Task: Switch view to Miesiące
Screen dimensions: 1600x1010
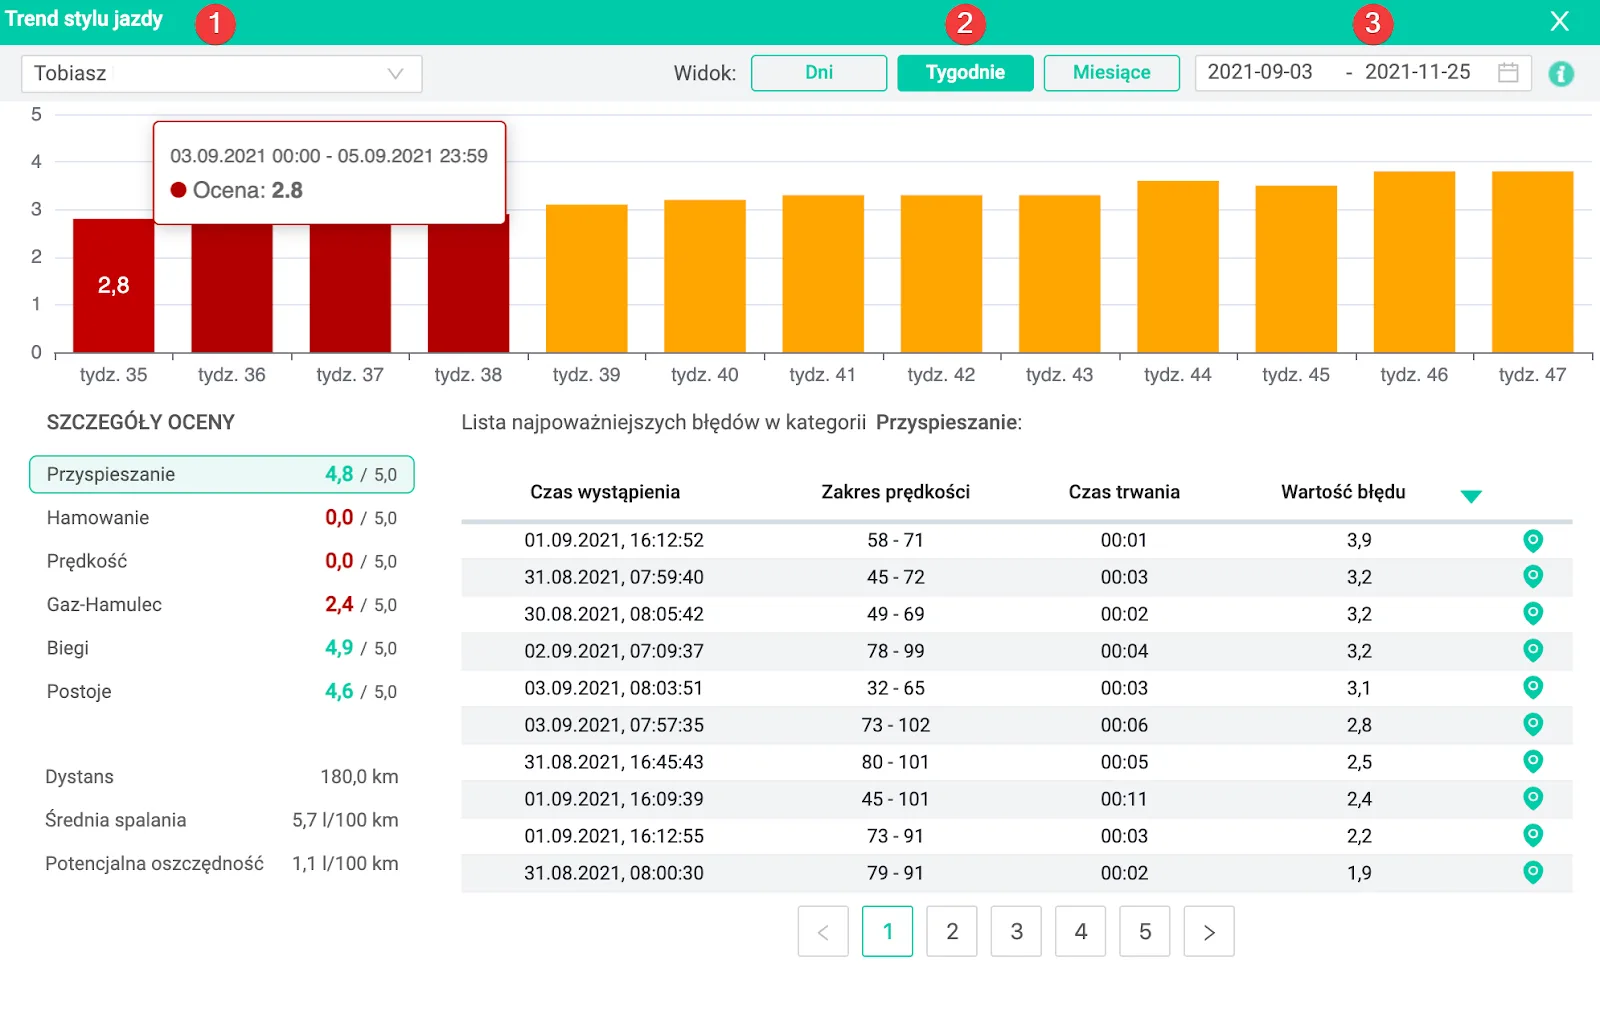Action: 1112,72
